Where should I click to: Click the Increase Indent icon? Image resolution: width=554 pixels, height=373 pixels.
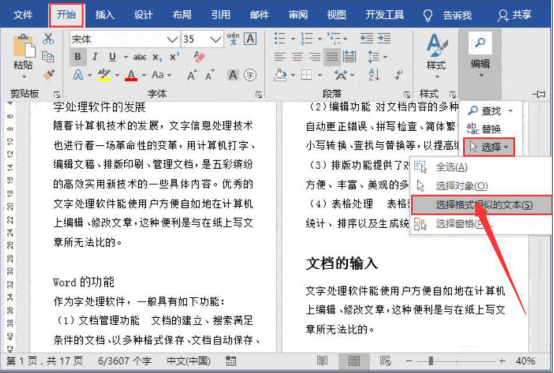click(x=384, y=39)
